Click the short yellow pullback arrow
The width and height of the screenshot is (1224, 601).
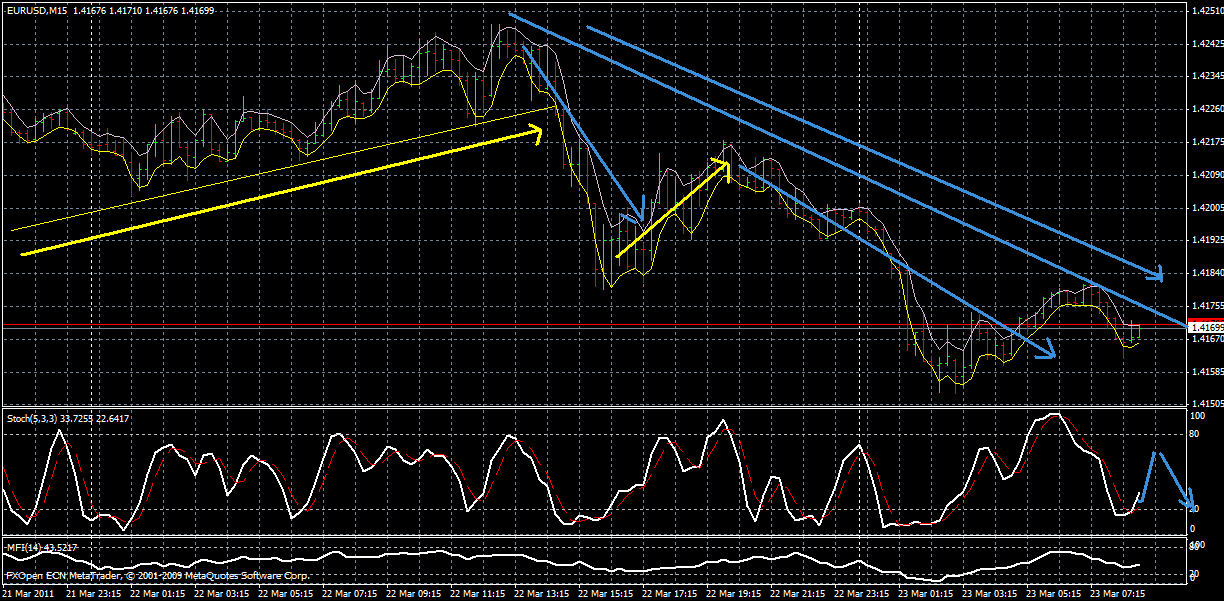(x=670, y=210)
